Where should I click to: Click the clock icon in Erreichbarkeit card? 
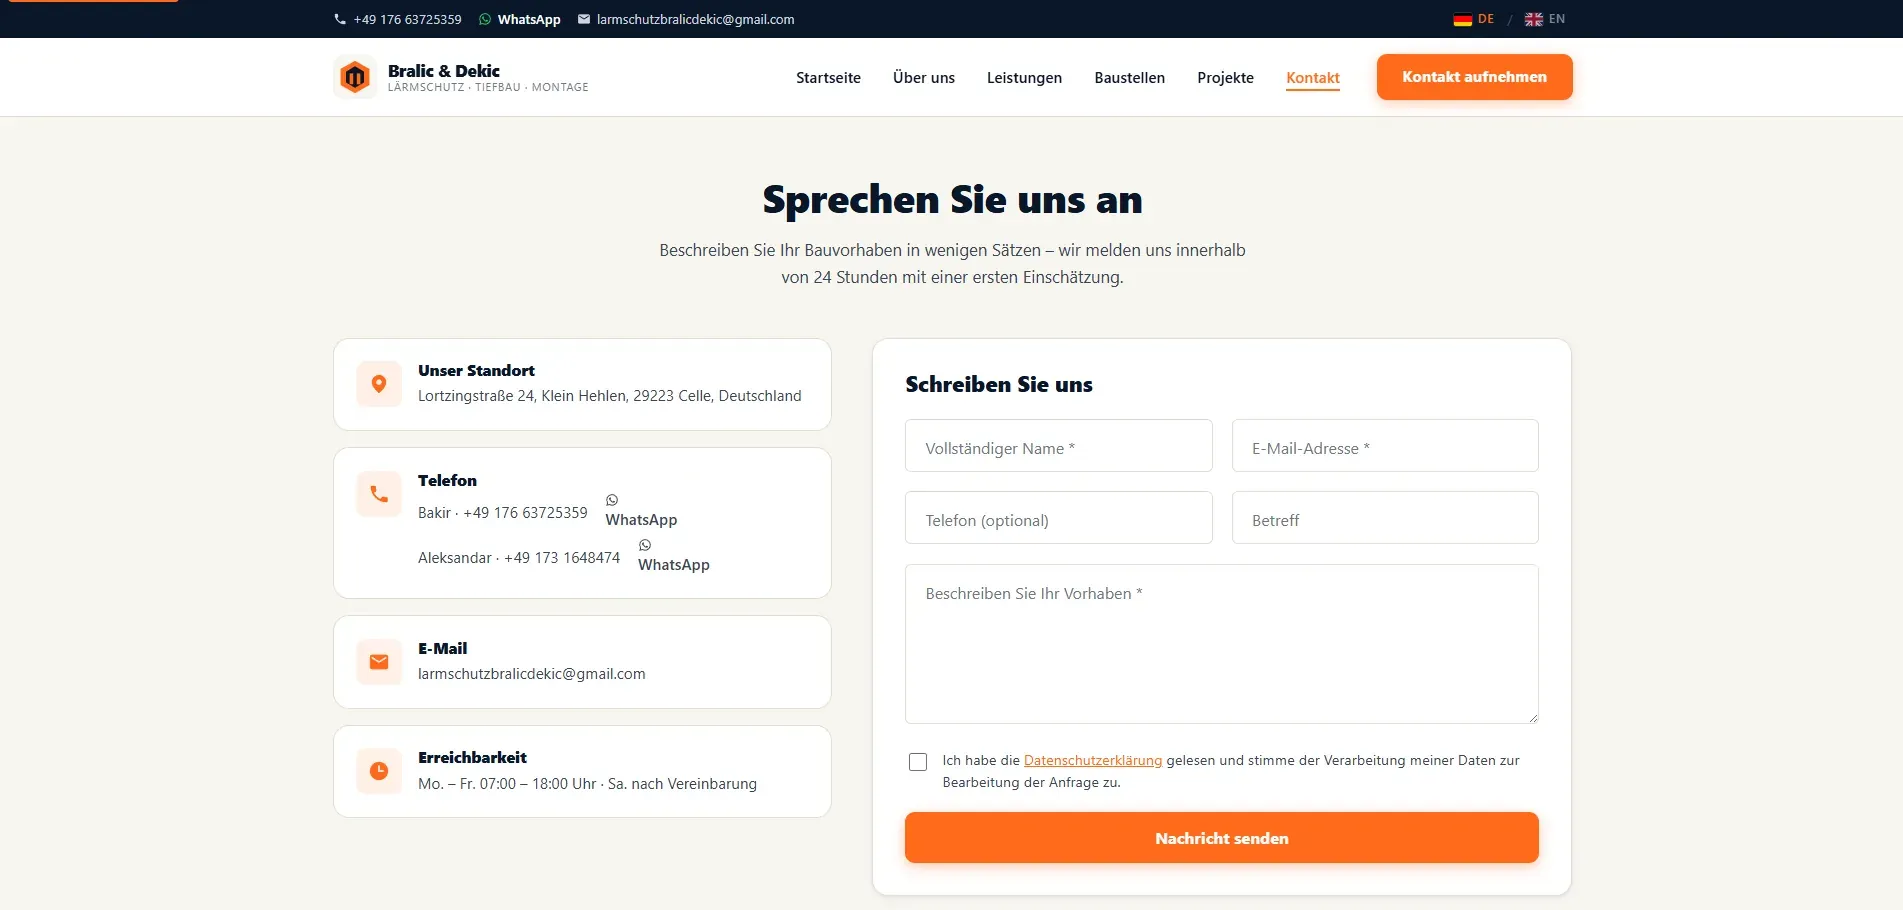tap(379, 771)
